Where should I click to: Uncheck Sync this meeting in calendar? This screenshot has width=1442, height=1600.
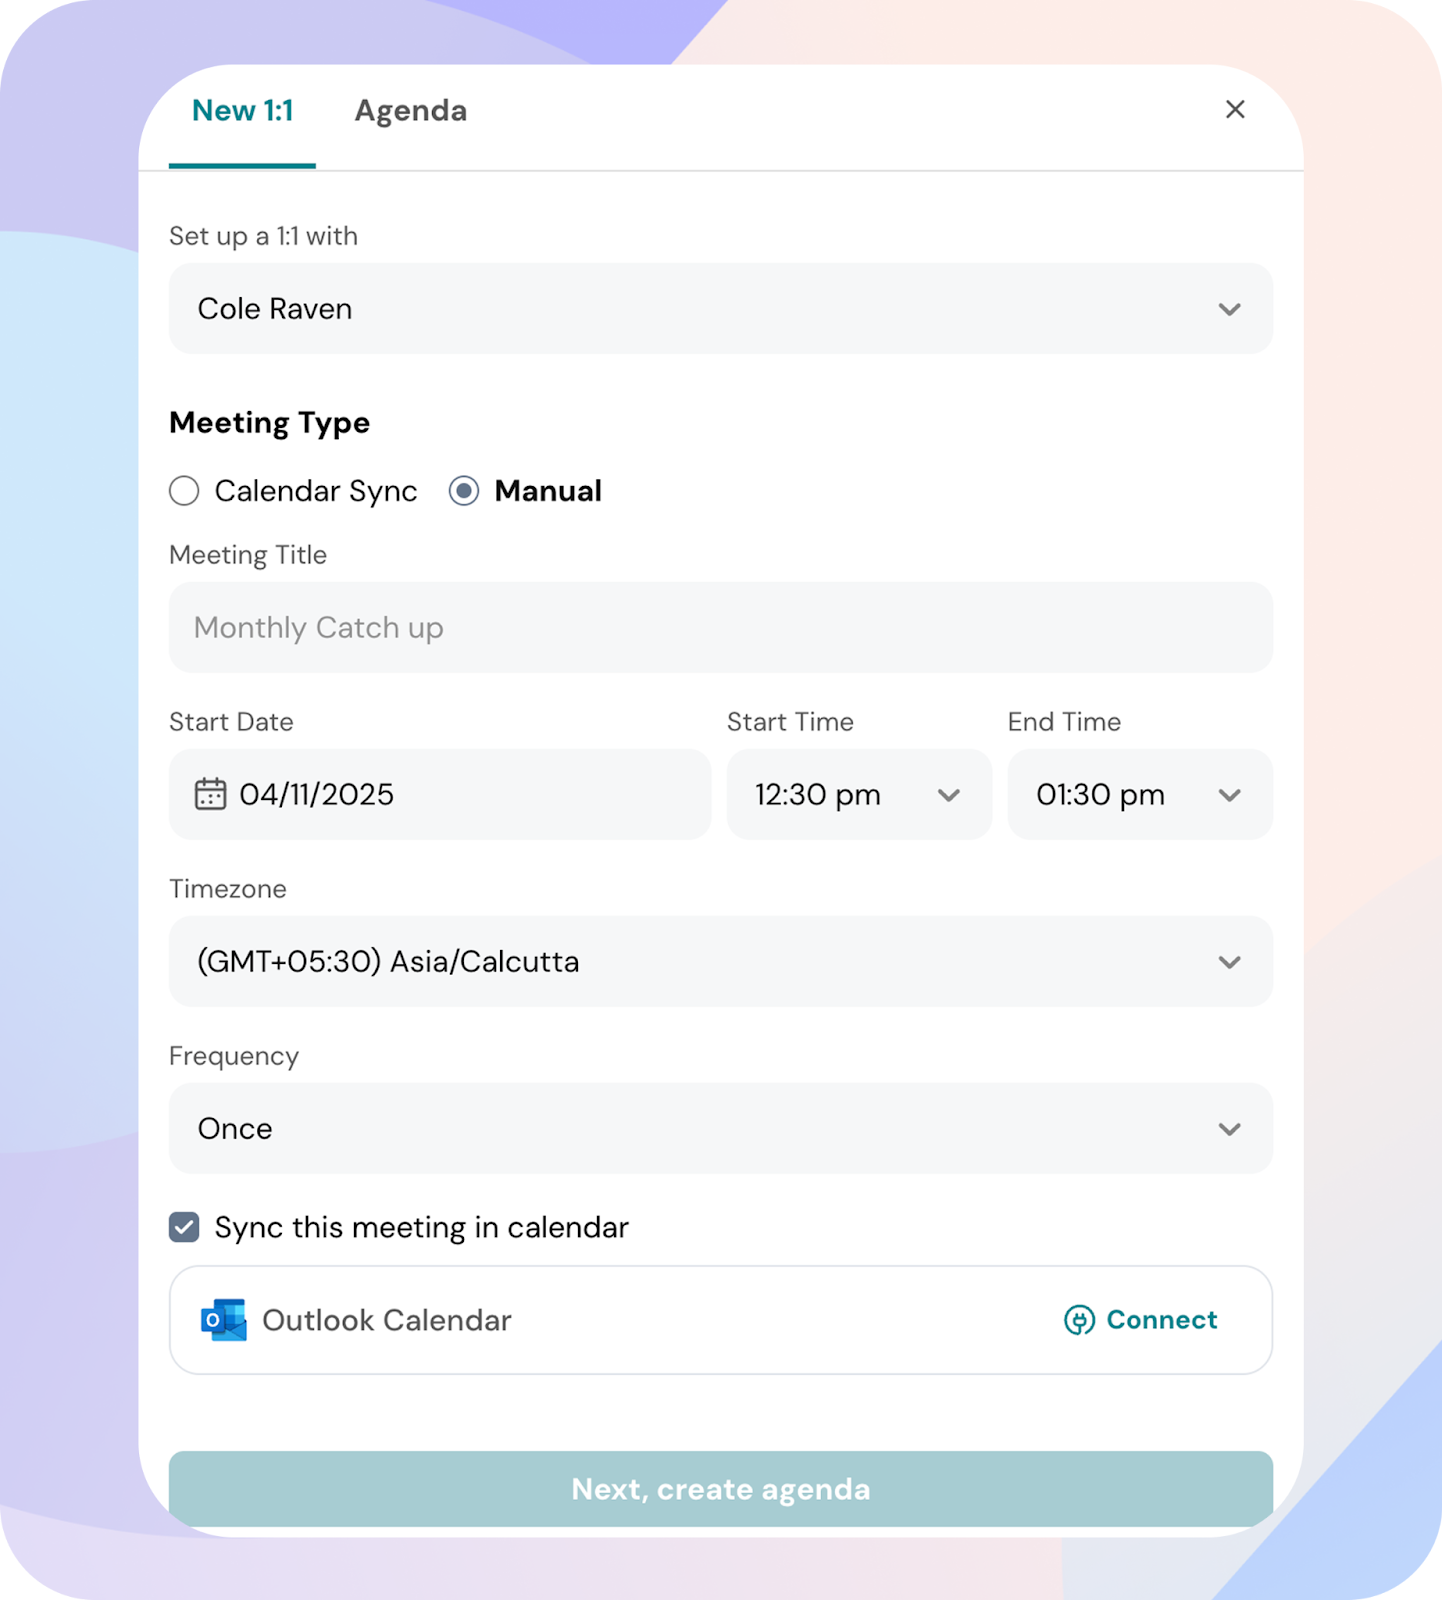coord(184,1227)
